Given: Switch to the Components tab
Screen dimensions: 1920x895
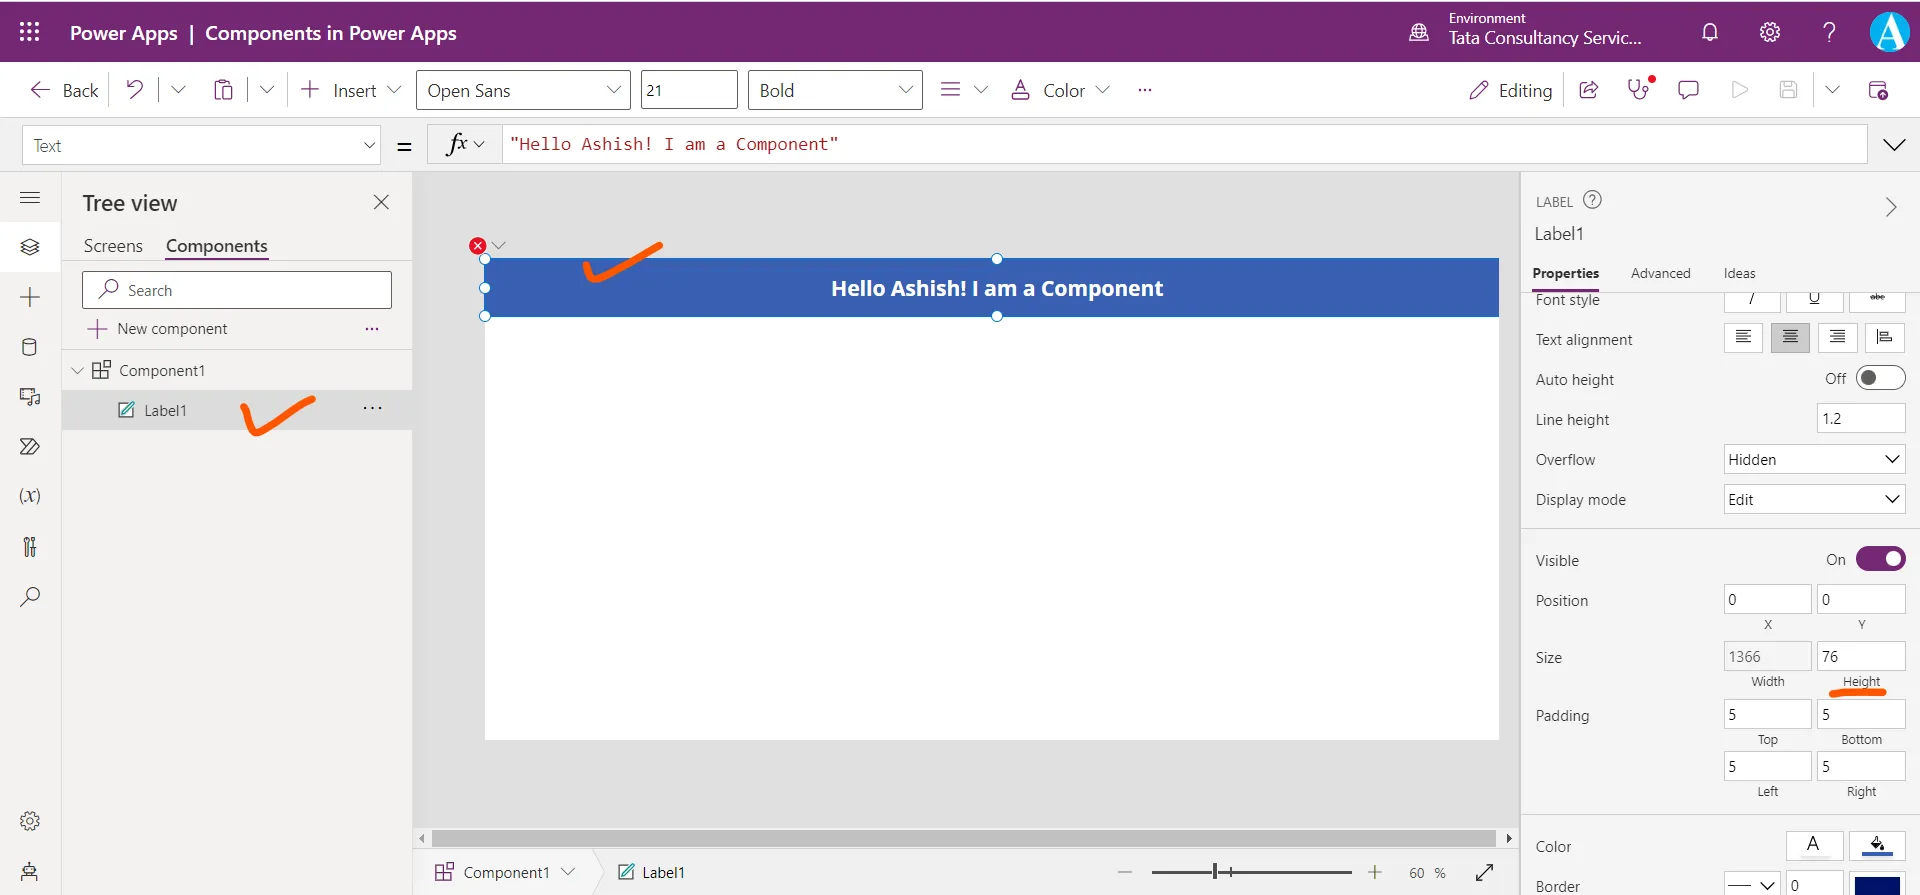Looking at the screenshot, I should [x=217, y=246].
